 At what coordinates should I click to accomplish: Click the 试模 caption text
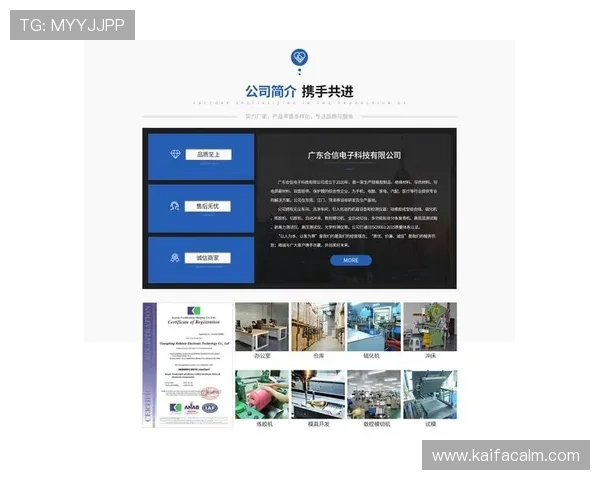click(430, 424)
